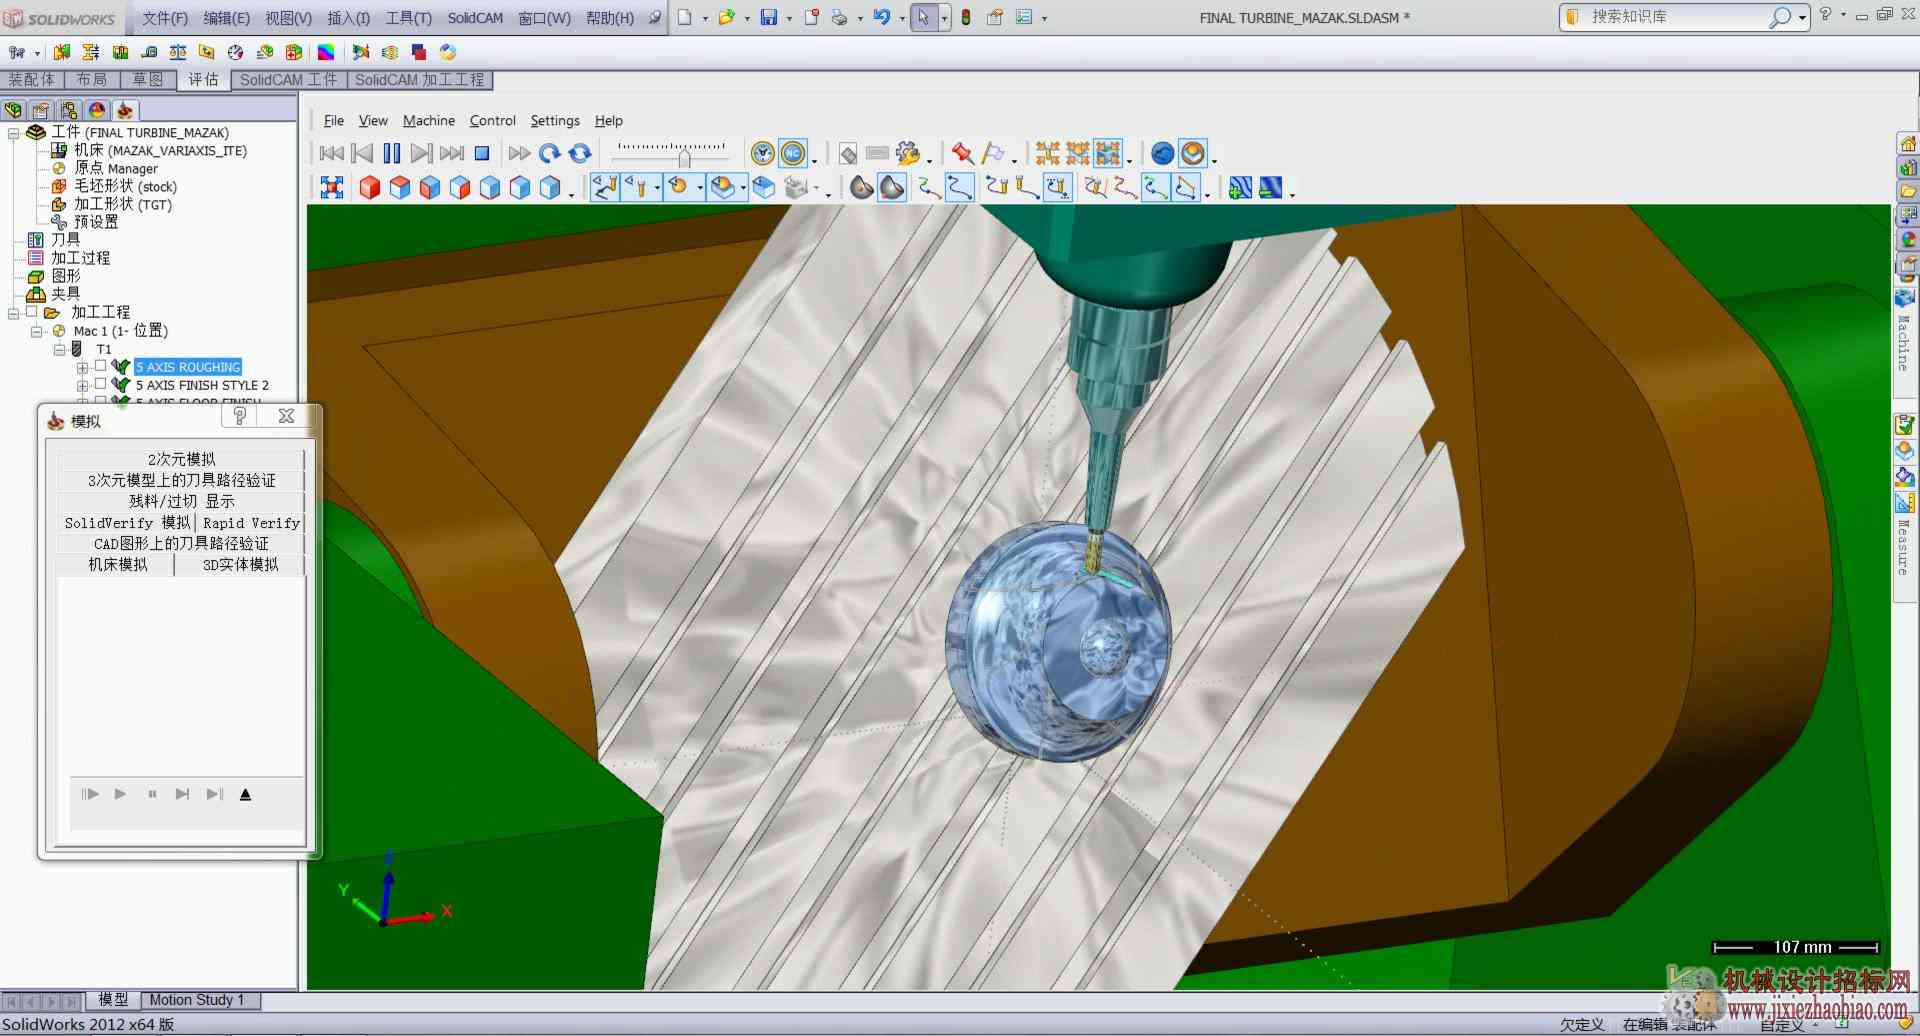Collapse the Mac 1 (1- 位置) node
Viewport: 1920px width, 1036px height.
tap(37, 332)
